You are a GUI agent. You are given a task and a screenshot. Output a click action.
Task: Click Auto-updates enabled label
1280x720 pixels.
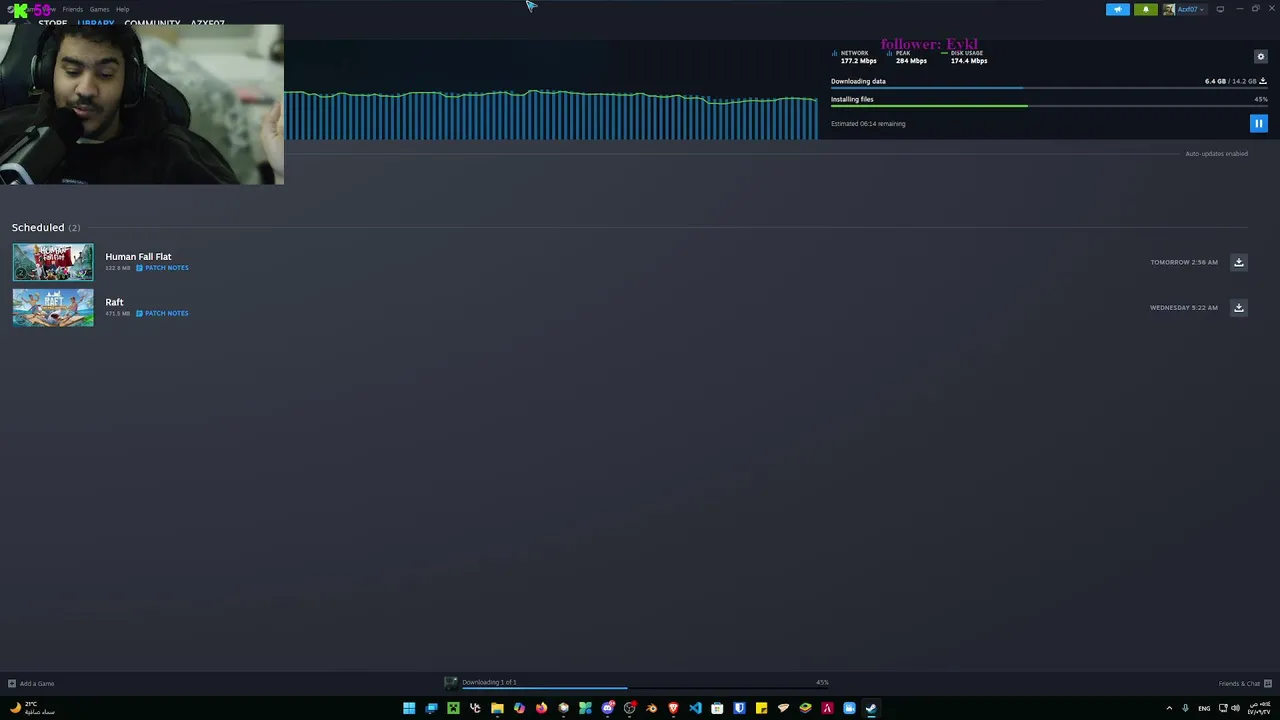1216,154
